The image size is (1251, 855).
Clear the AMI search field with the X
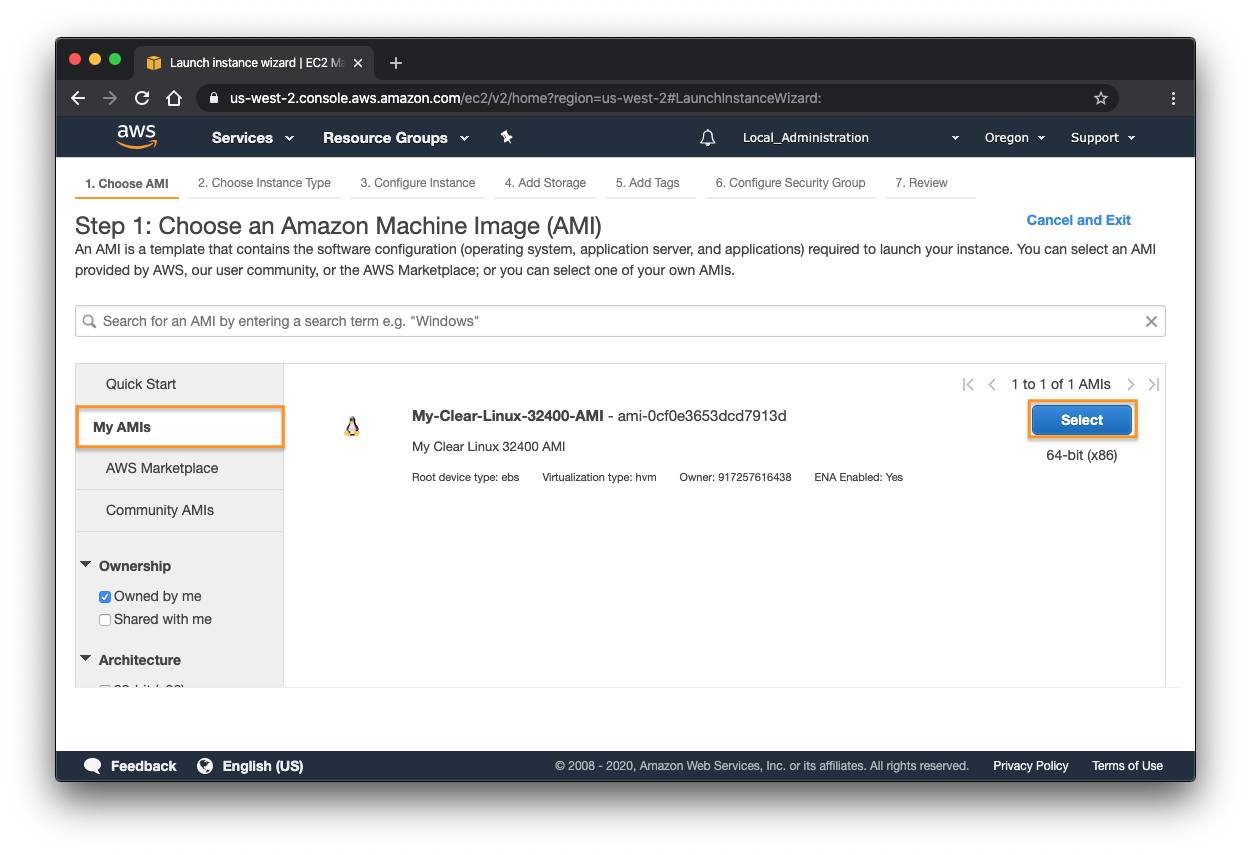(1151, 321)
